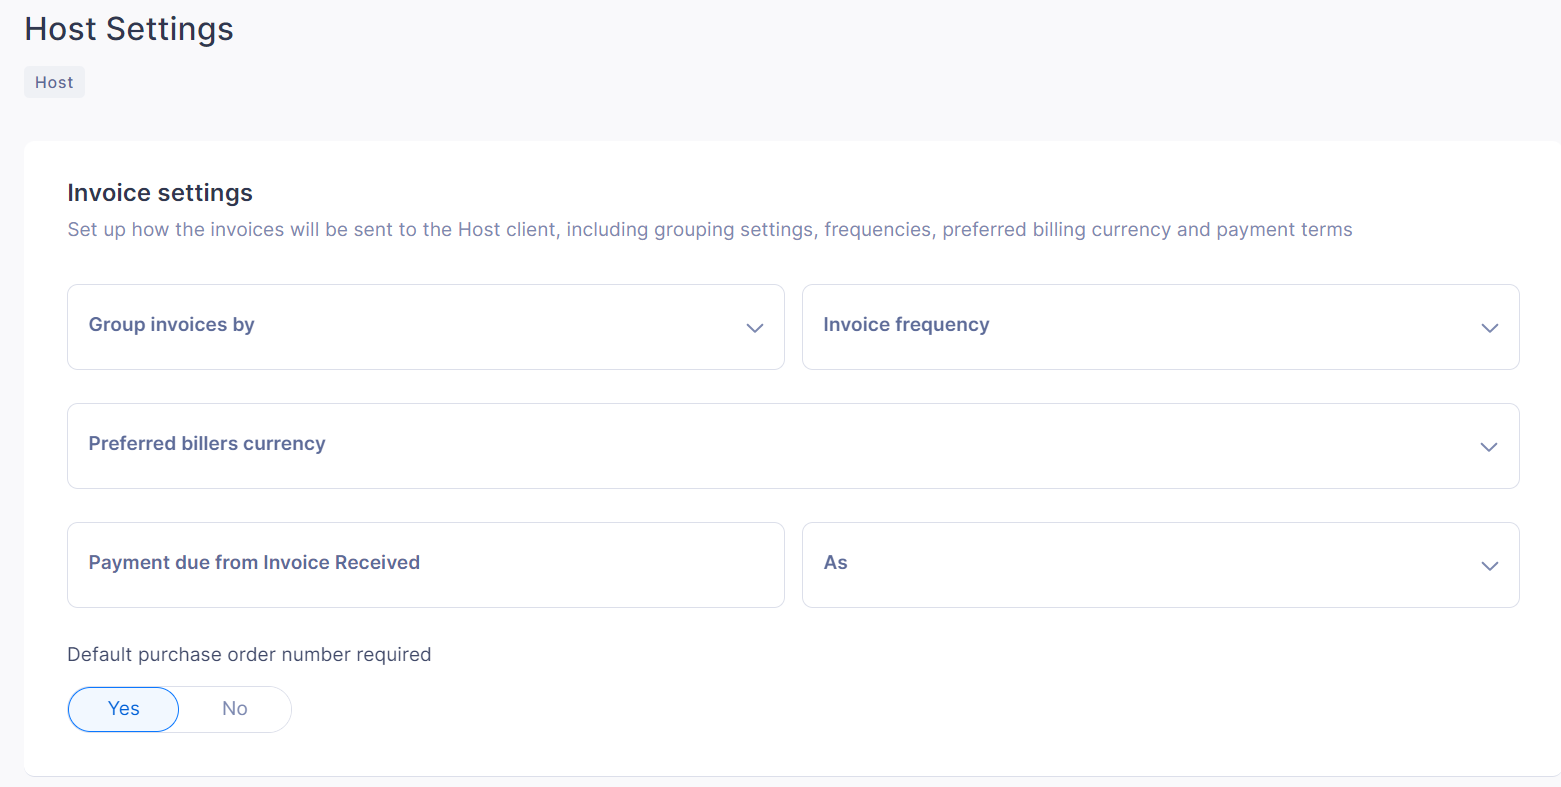
Task: Click the invoice settings description text
Action: [x=710, y=230]
